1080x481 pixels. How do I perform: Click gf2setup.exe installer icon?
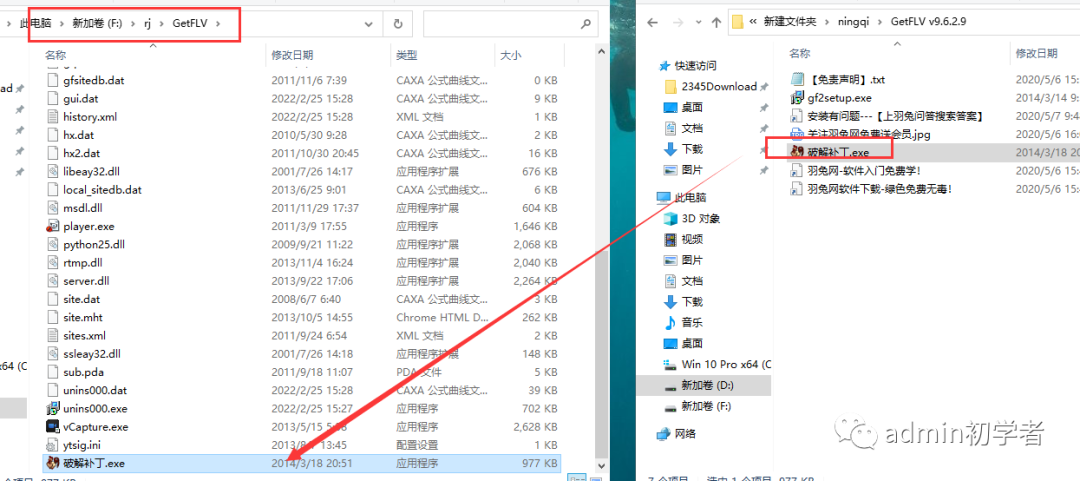[x=798, y=98]
